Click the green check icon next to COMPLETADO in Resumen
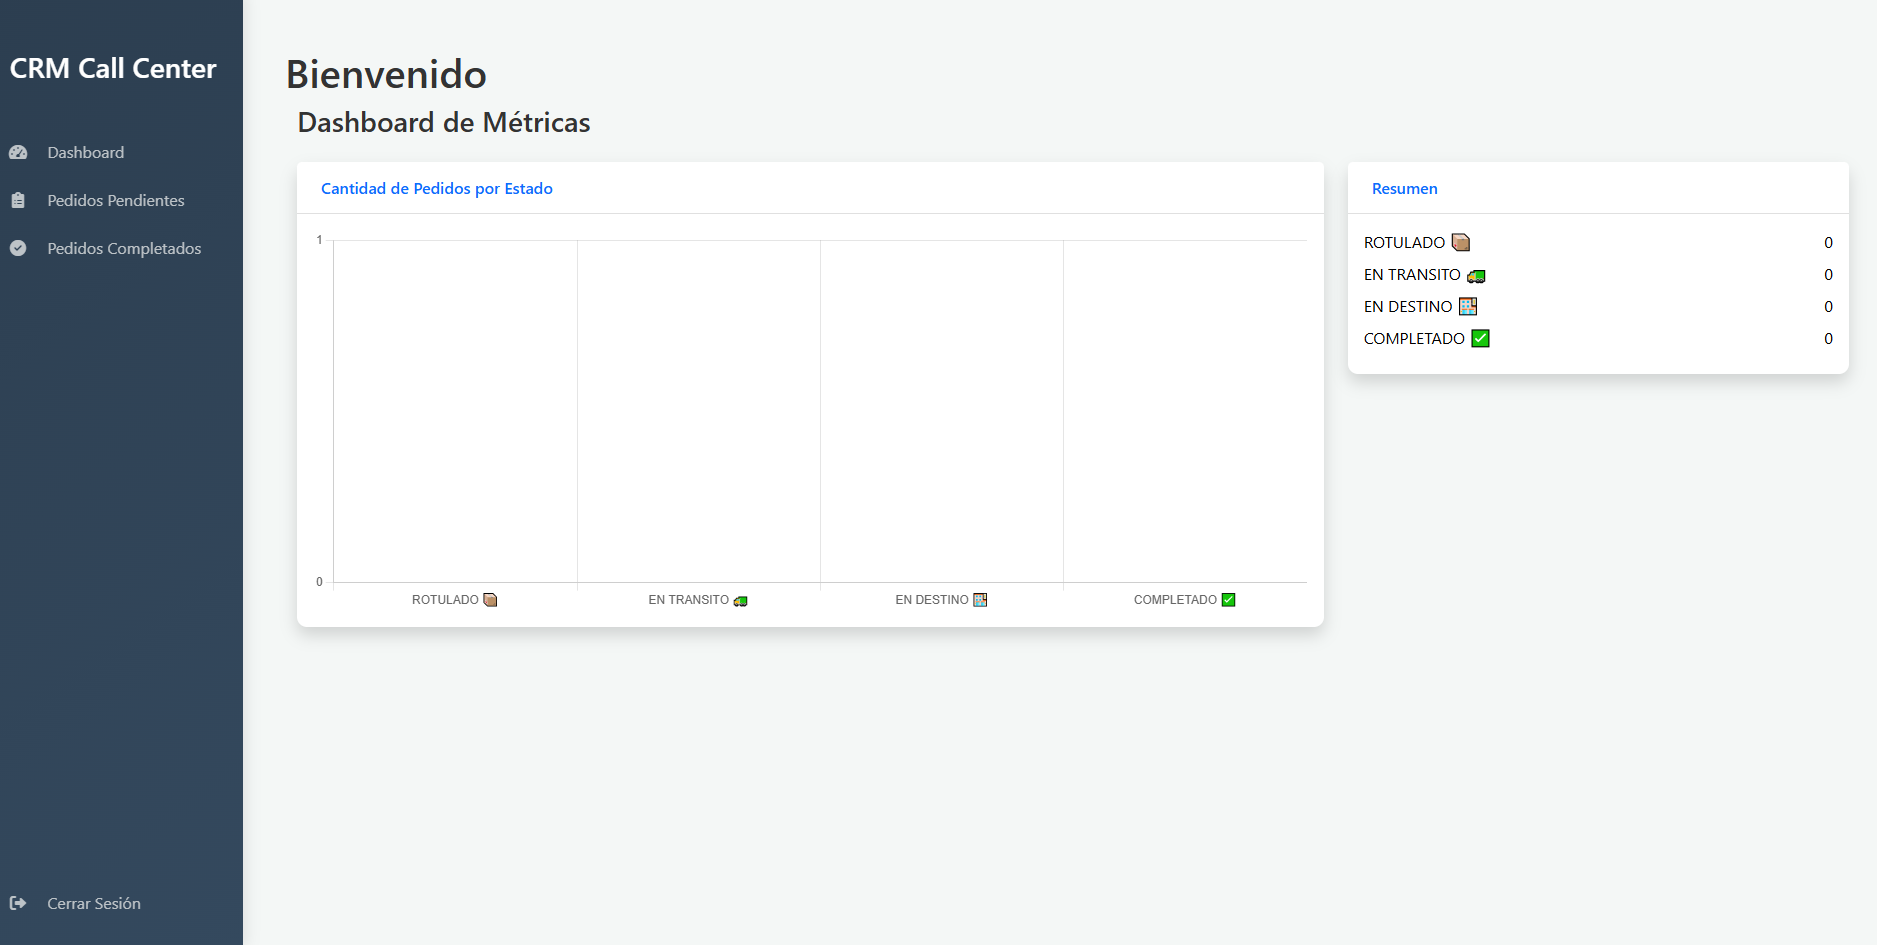The height and width of the screenshot is (945, 1877). click(1481, 339)
